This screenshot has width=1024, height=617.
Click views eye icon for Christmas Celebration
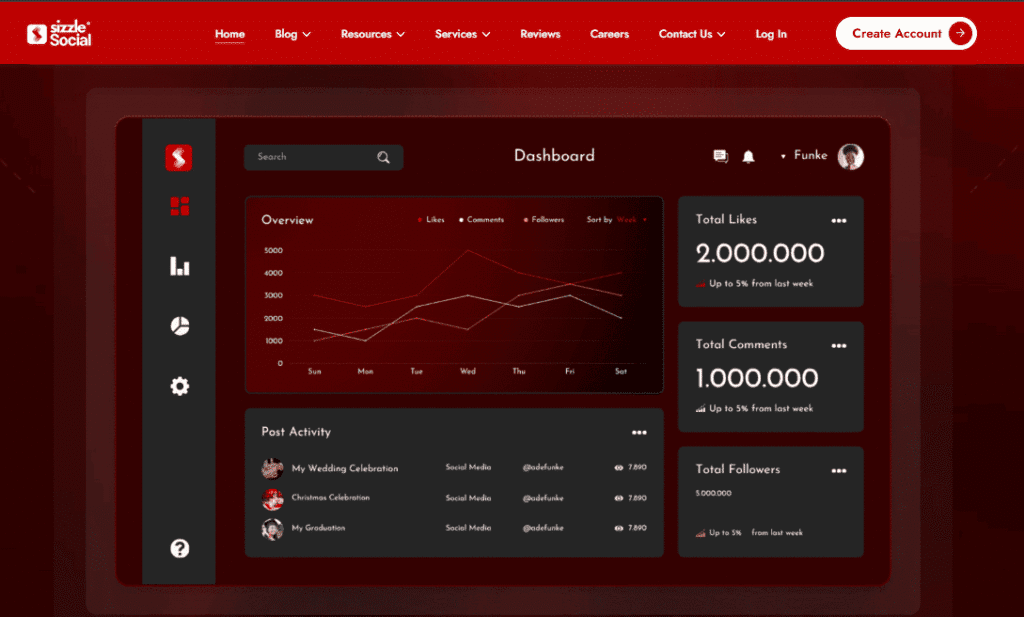pyautogui.click(x=618, y=498)
